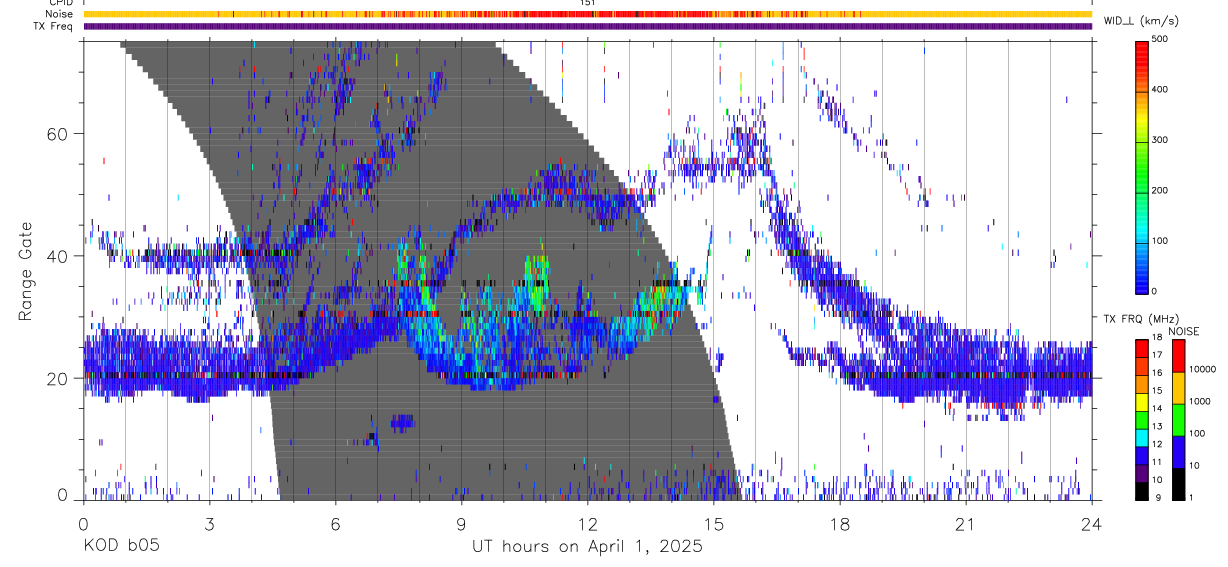This screenshot has height=567, width=1228.
Task: Select the yellow-red Noise strip above plot
Action: pos(588,14)
